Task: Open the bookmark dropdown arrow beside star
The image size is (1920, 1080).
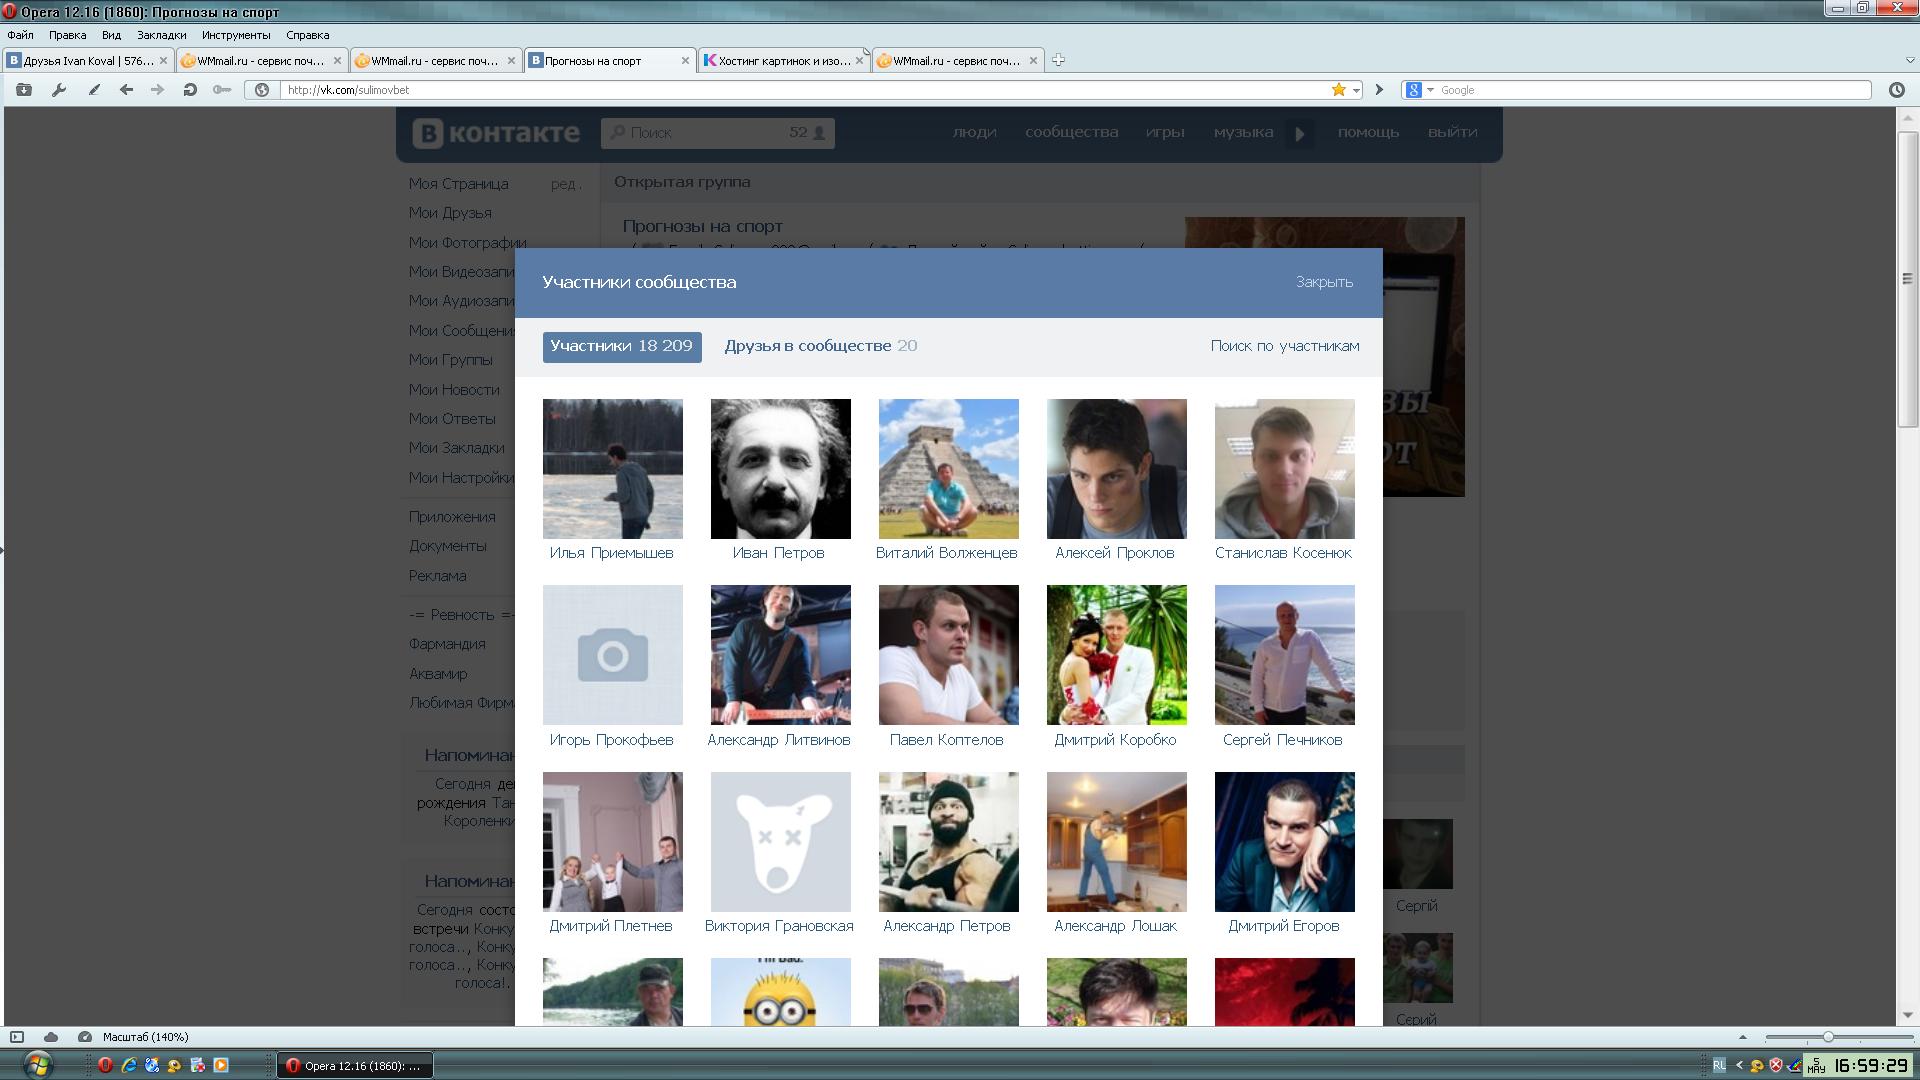Action: pos(1356,90)
